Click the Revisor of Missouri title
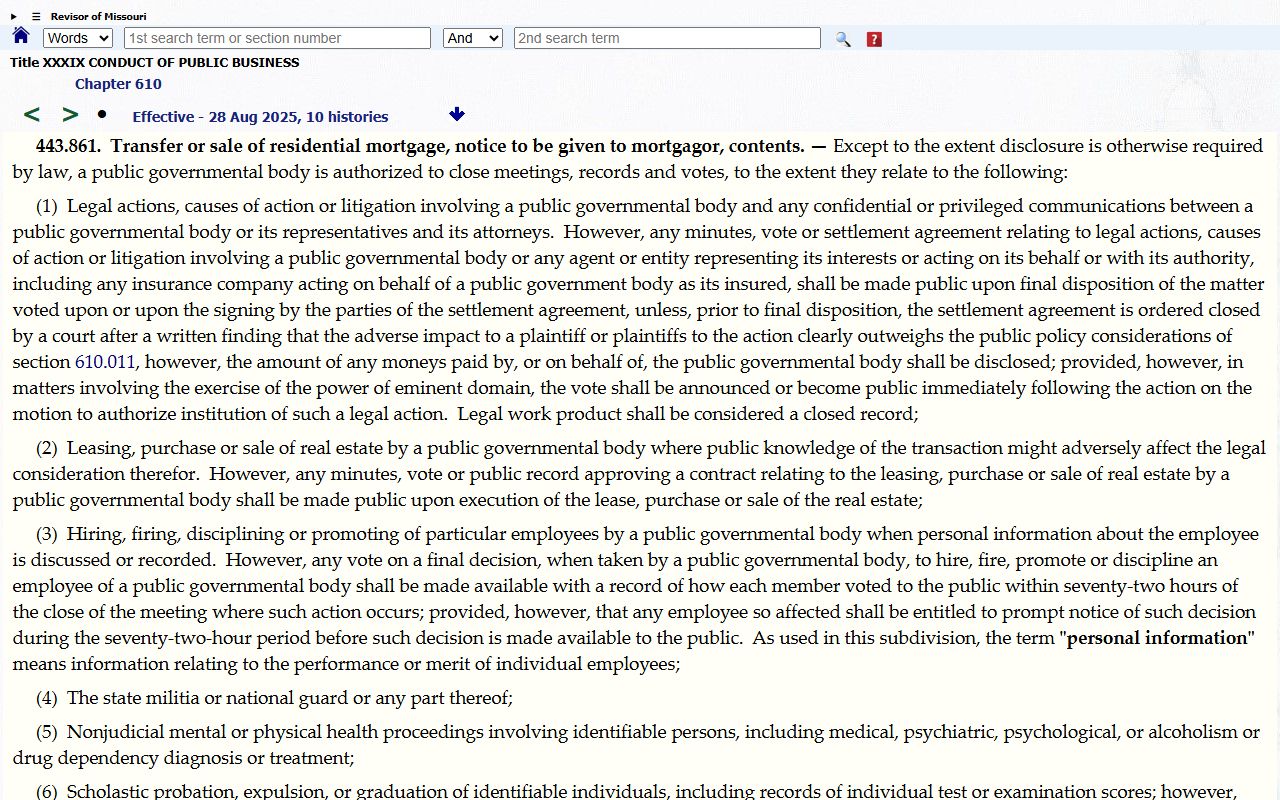Viewport: 1280px width, 800px height. 99,16
